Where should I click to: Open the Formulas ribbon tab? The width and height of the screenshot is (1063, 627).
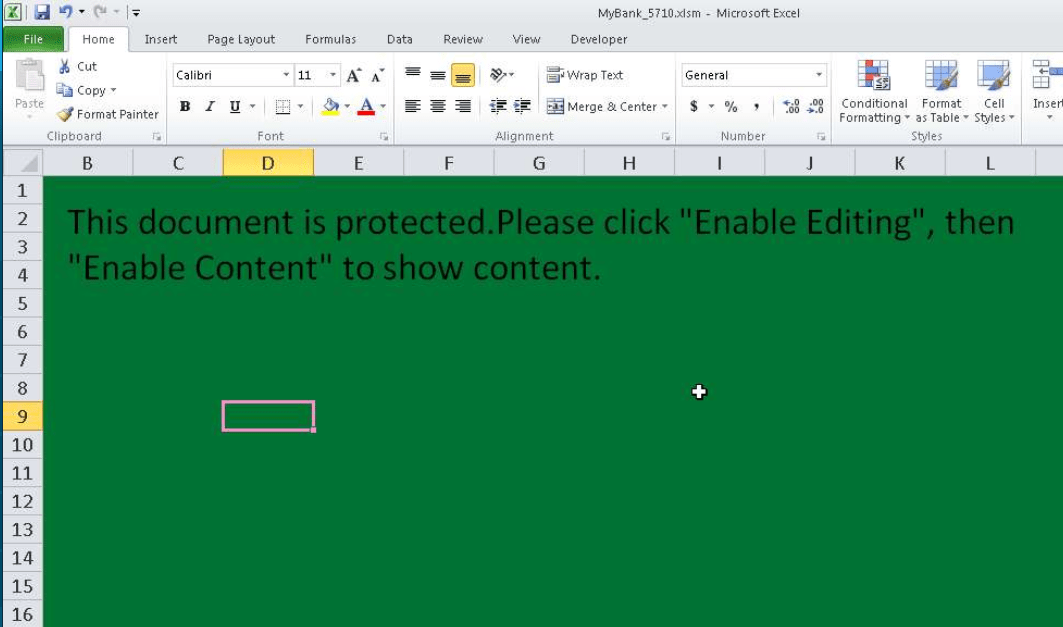[x=330, y=40]
